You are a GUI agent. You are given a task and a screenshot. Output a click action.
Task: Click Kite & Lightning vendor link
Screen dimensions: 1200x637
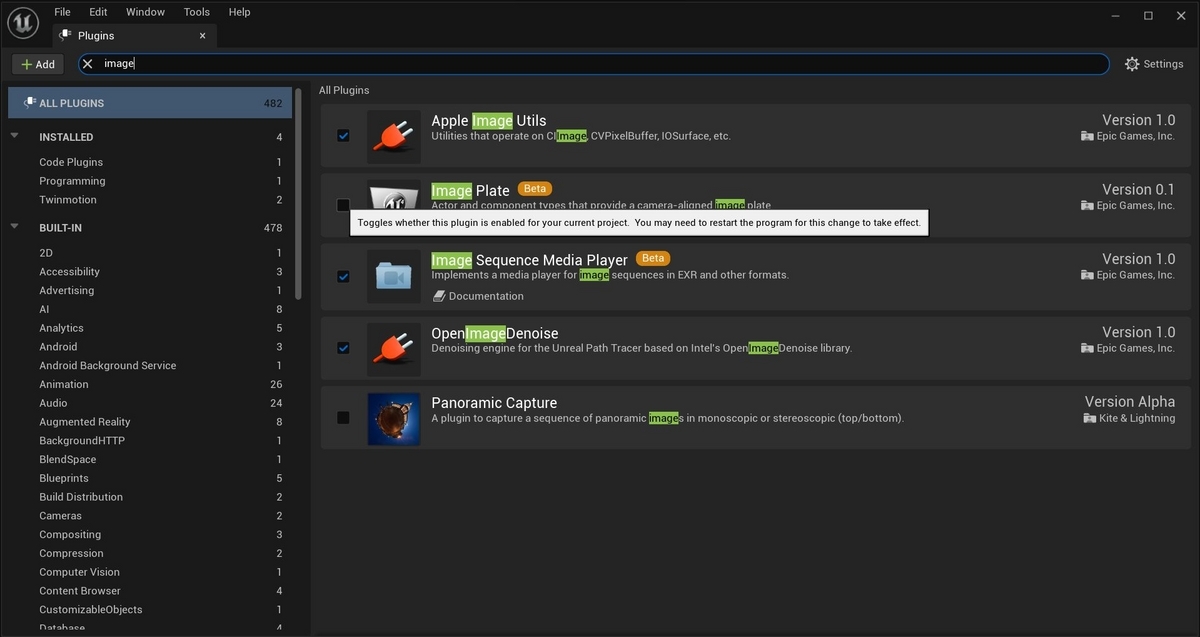1137,418
